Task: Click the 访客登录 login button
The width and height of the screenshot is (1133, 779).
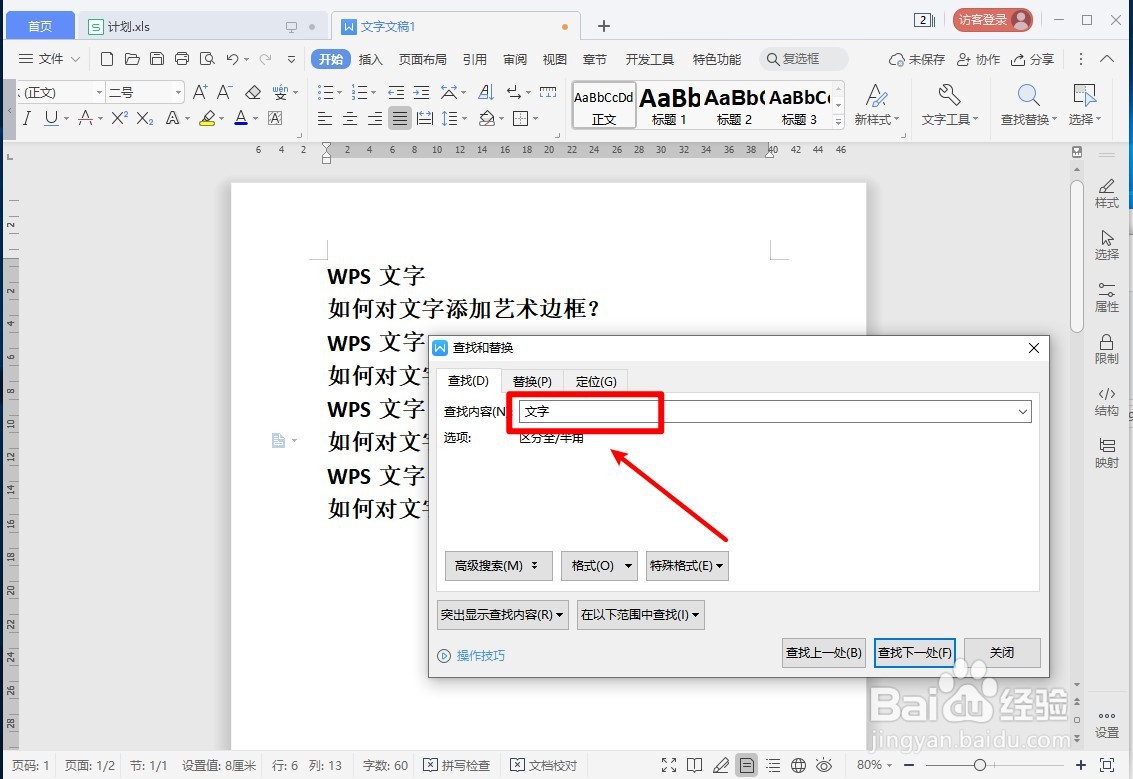Action: pos(993,20)
